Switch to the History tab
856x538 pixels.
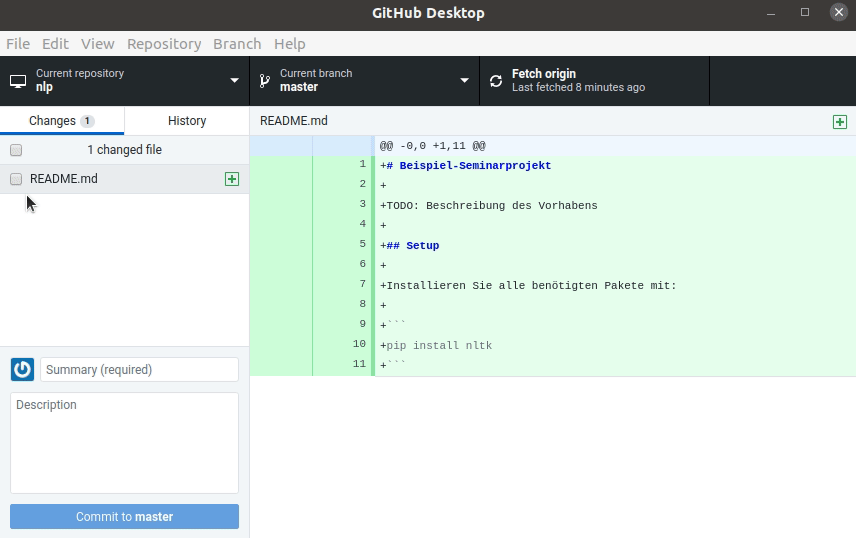coord(187,121)
